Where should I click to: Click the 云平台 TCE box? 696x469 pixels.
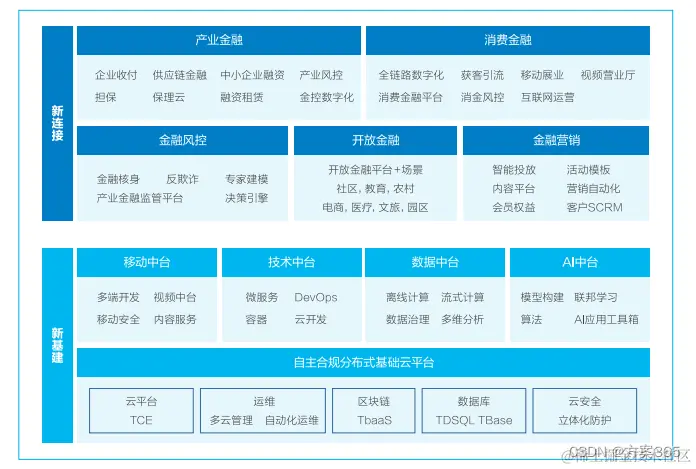[141, 411]
